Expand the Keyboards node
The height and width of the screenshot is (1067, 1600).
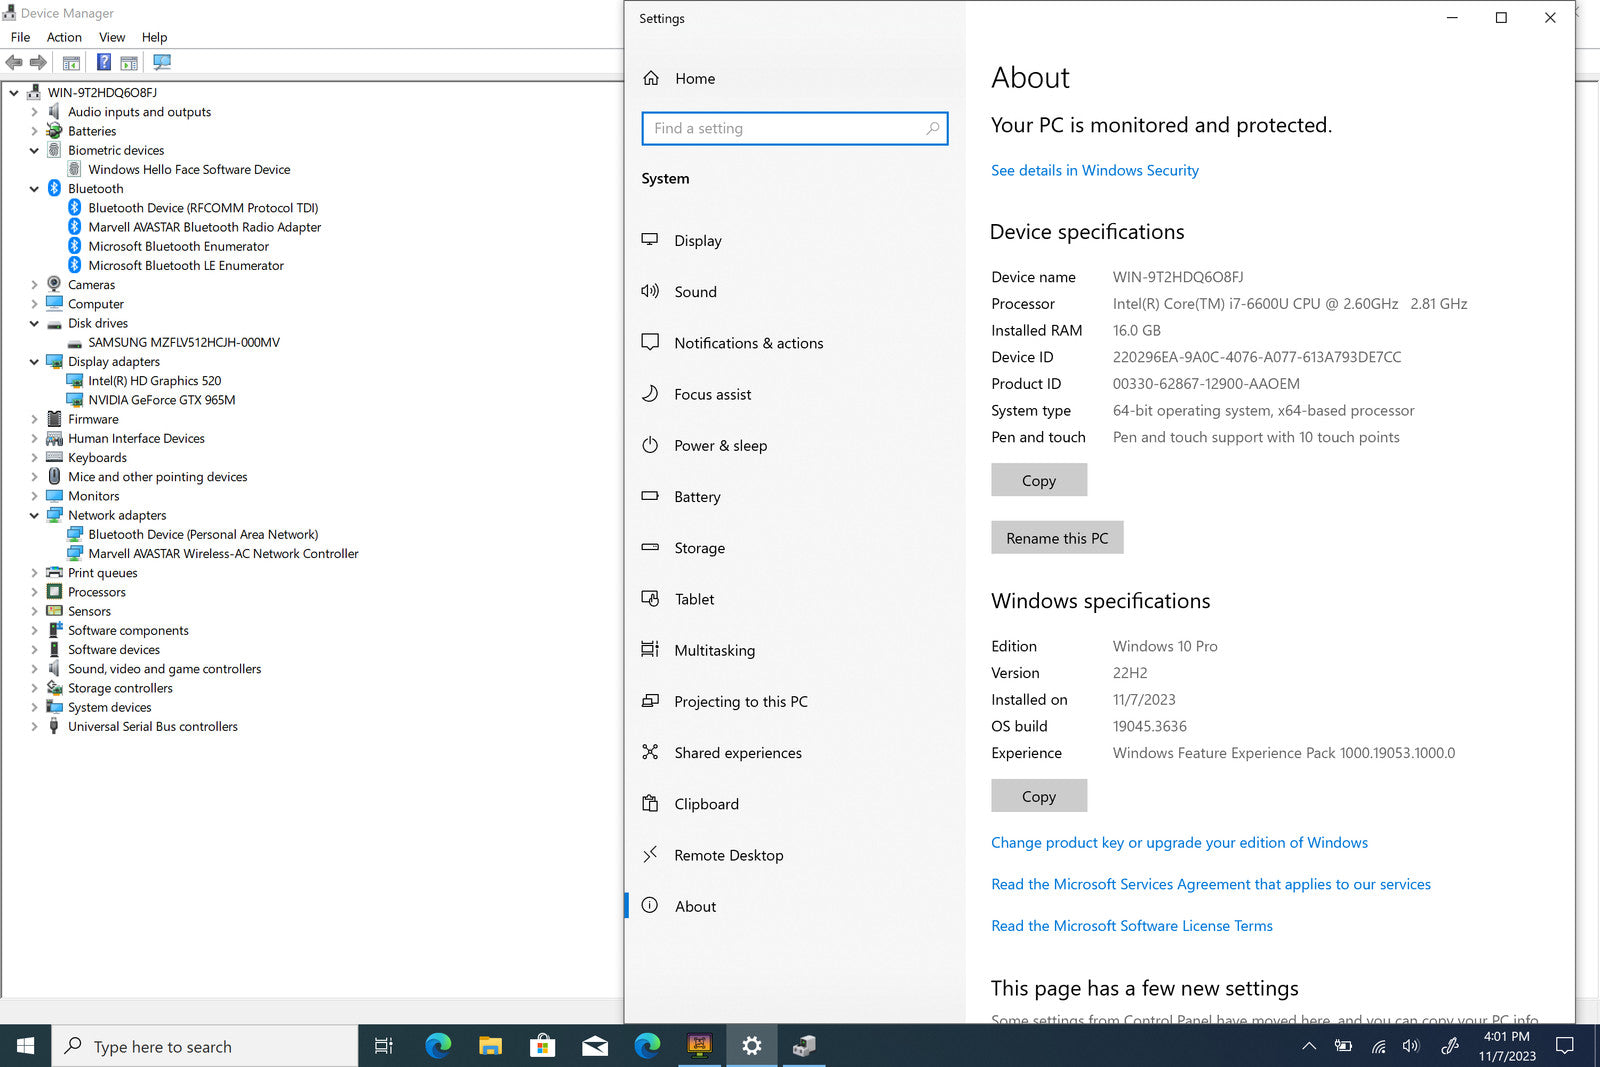34,458
